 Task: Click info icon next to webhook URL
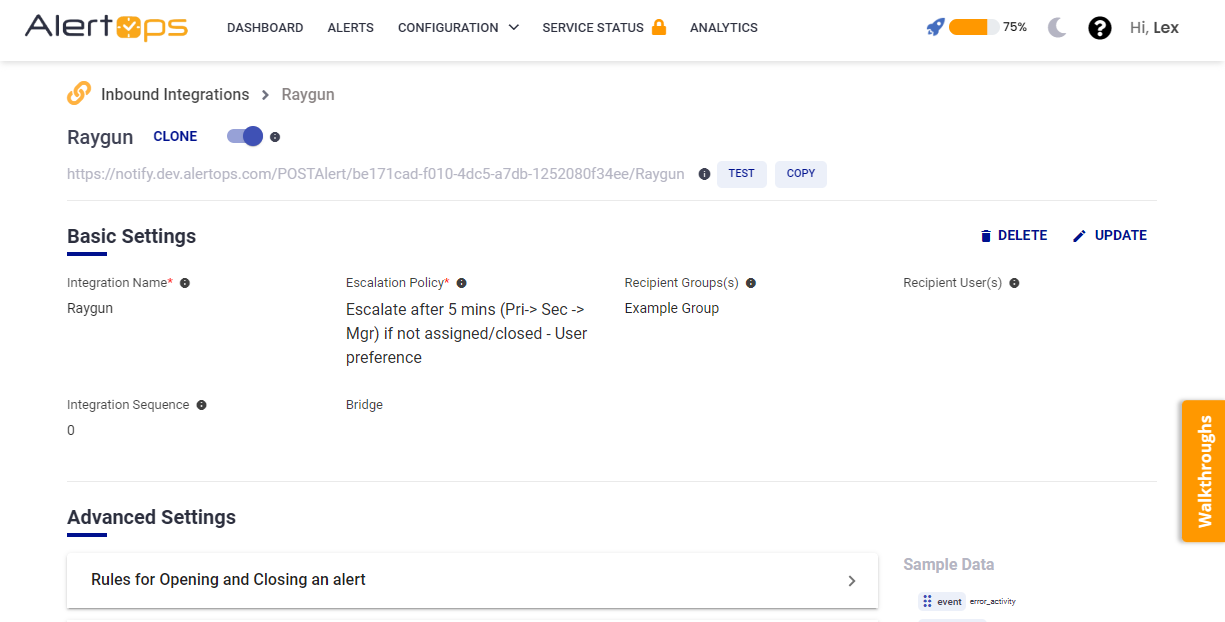704,174
